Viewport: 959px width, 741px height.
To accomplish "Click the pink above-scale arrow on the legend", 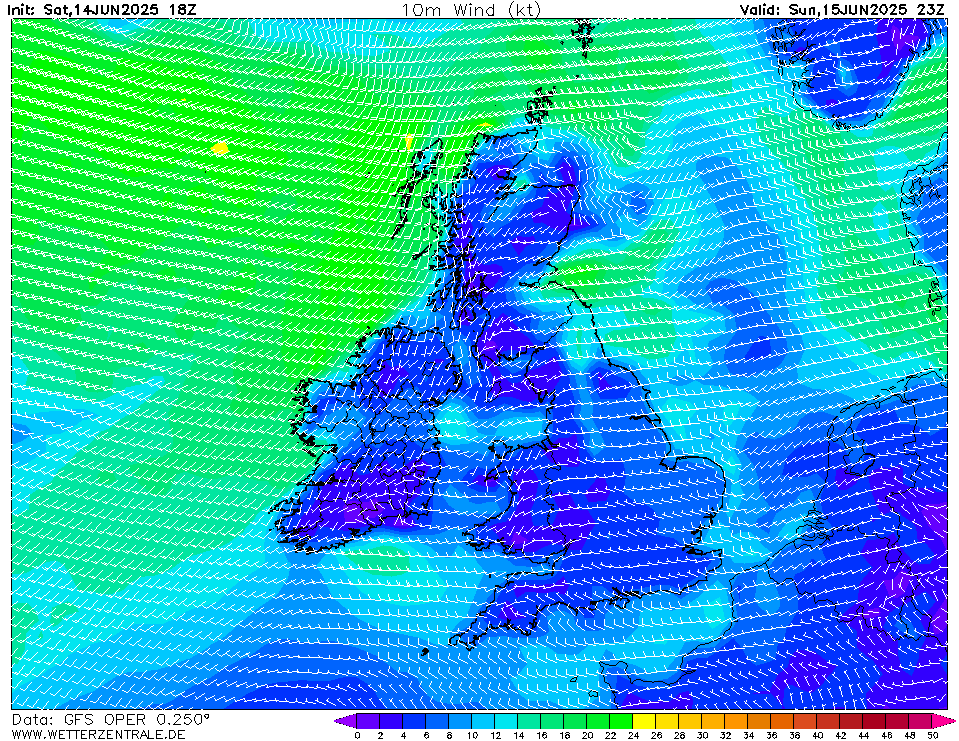I will 942,721.
